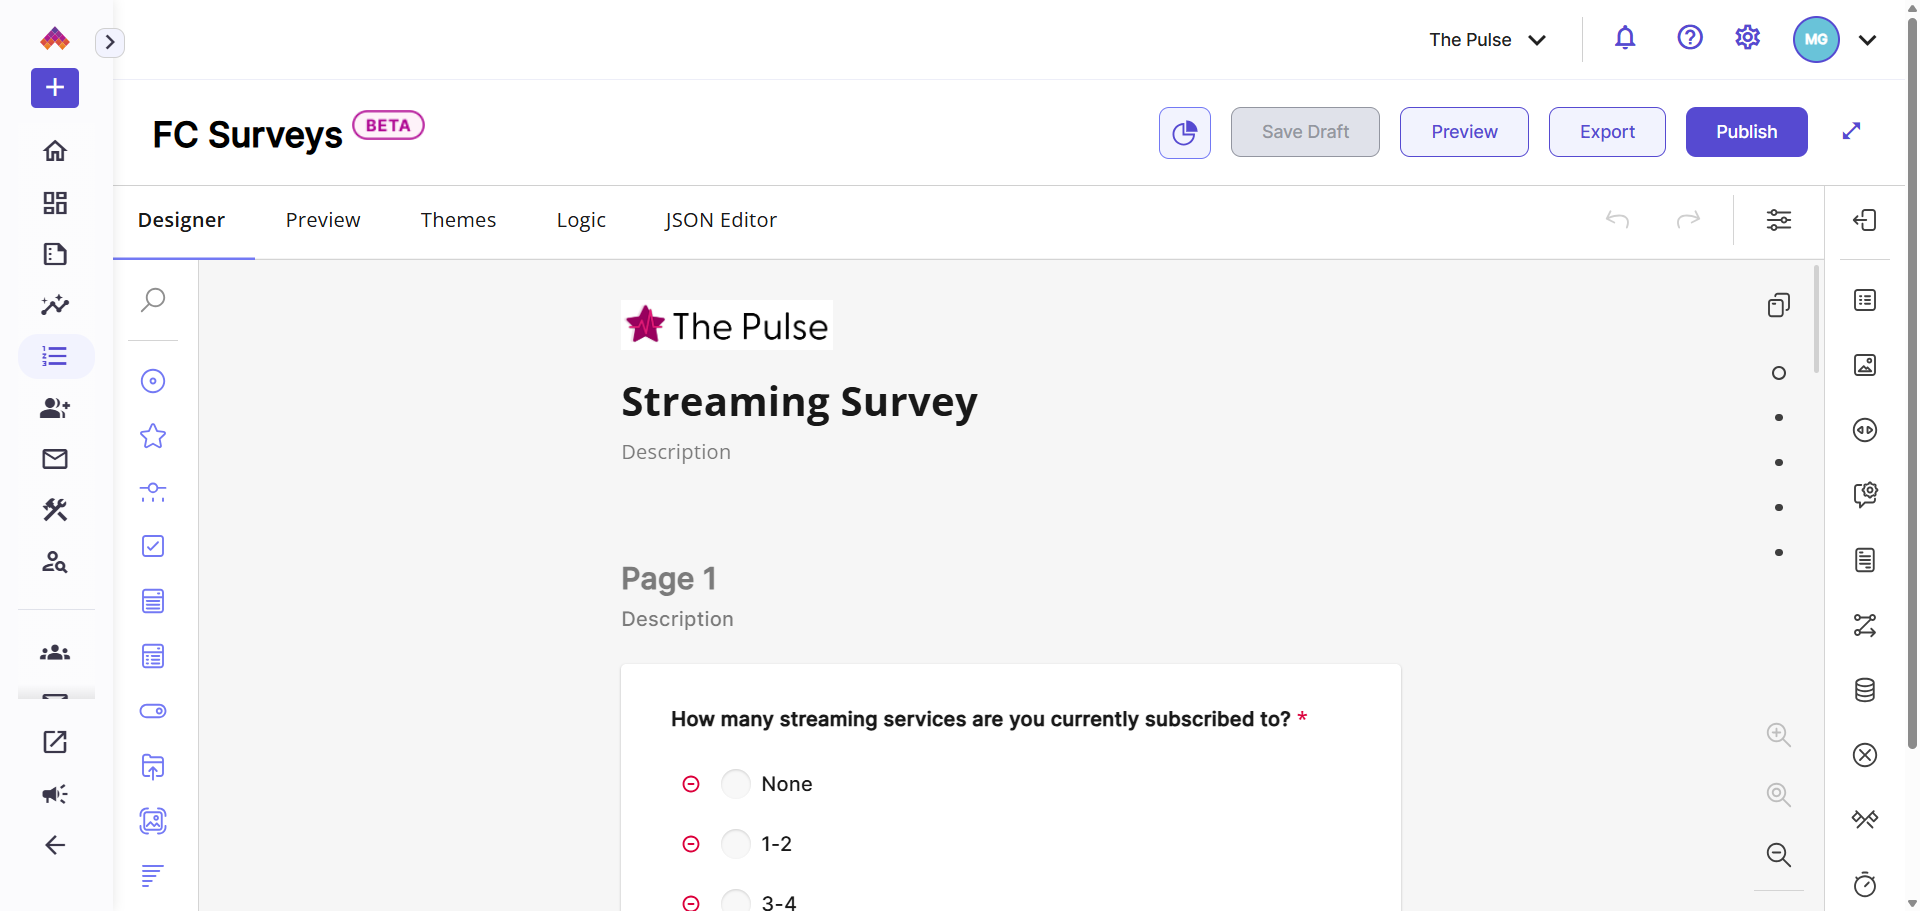Open survey settings sliders icon
The height and width of the screenshot is (911, 1920).
pos(1778,220)
